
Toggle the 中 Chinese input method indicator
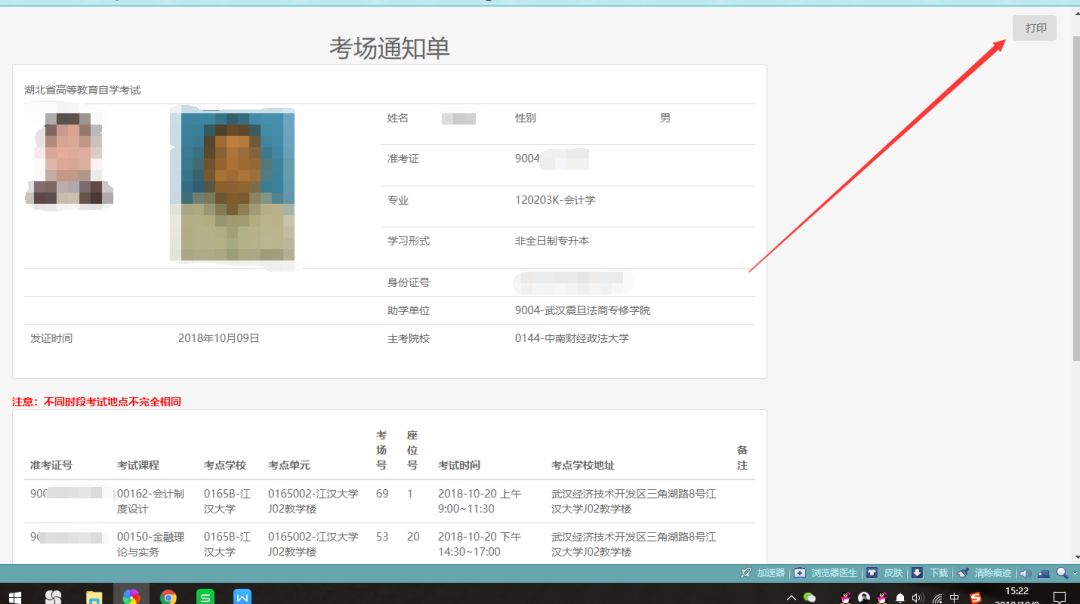[955, 597]
